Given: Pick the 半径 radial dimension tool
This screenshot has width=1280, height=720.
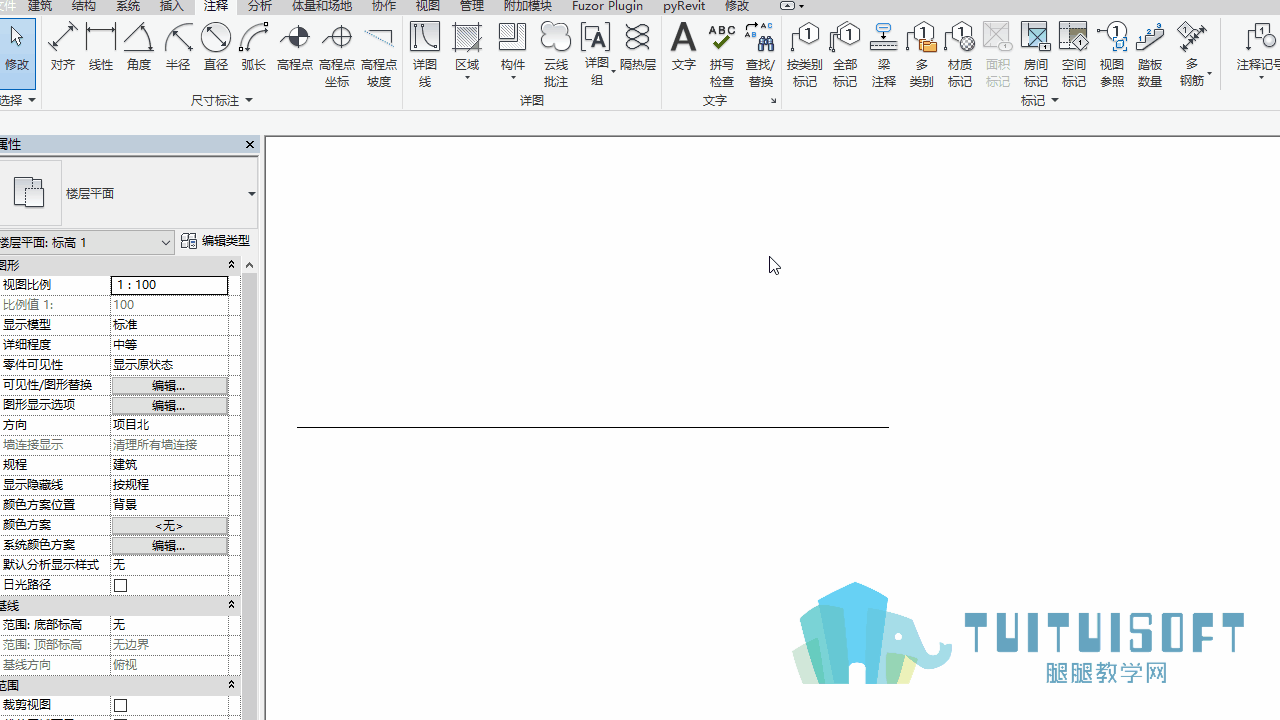Looking at the screenshot, I should point(178,47).
